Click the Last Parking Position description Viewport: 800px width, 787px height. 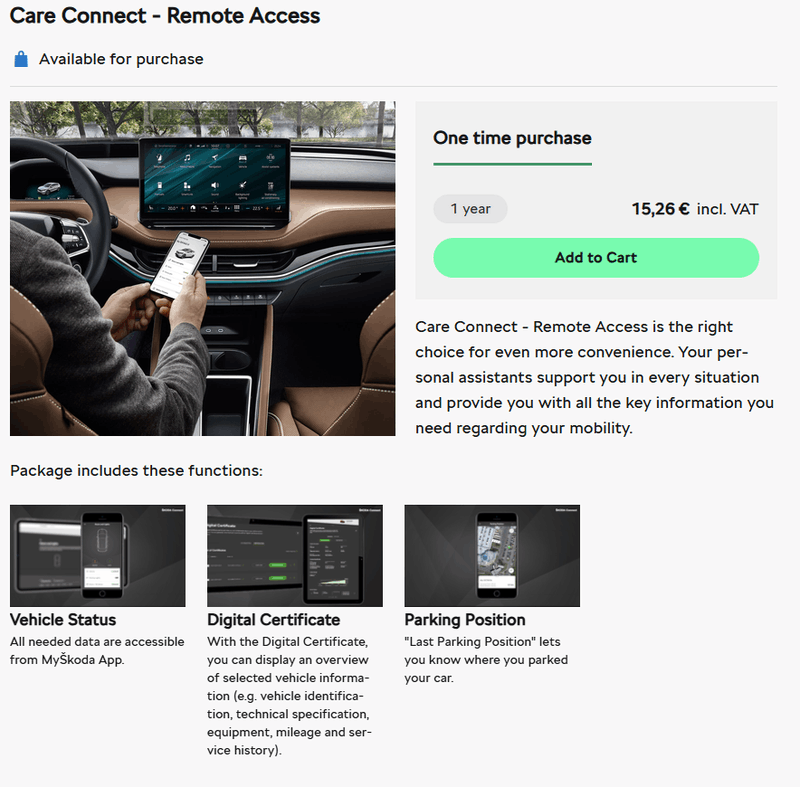[x=486, y=659]
